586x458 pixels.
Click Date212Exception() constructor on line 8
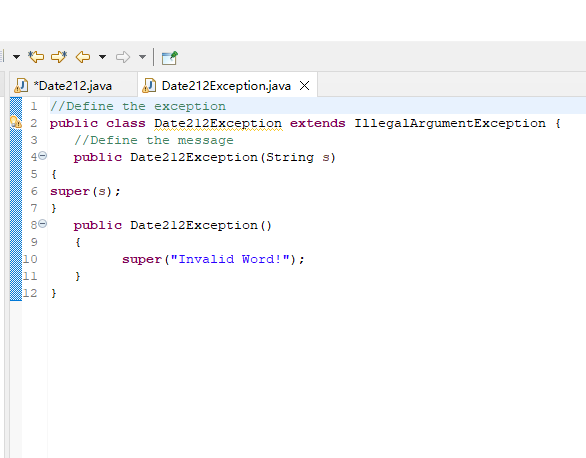[x=201, y=225]
